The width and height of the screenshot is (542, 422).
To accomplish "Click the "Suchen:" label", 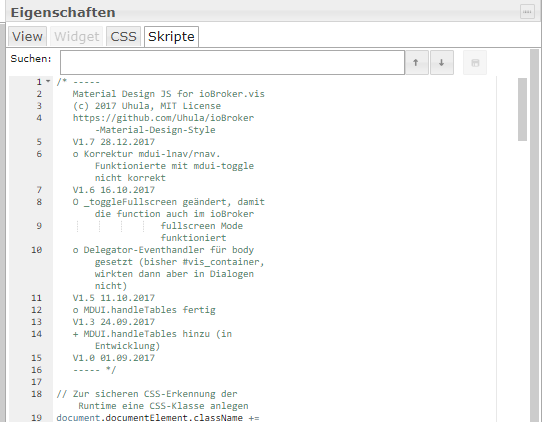I will coord(31,59).
